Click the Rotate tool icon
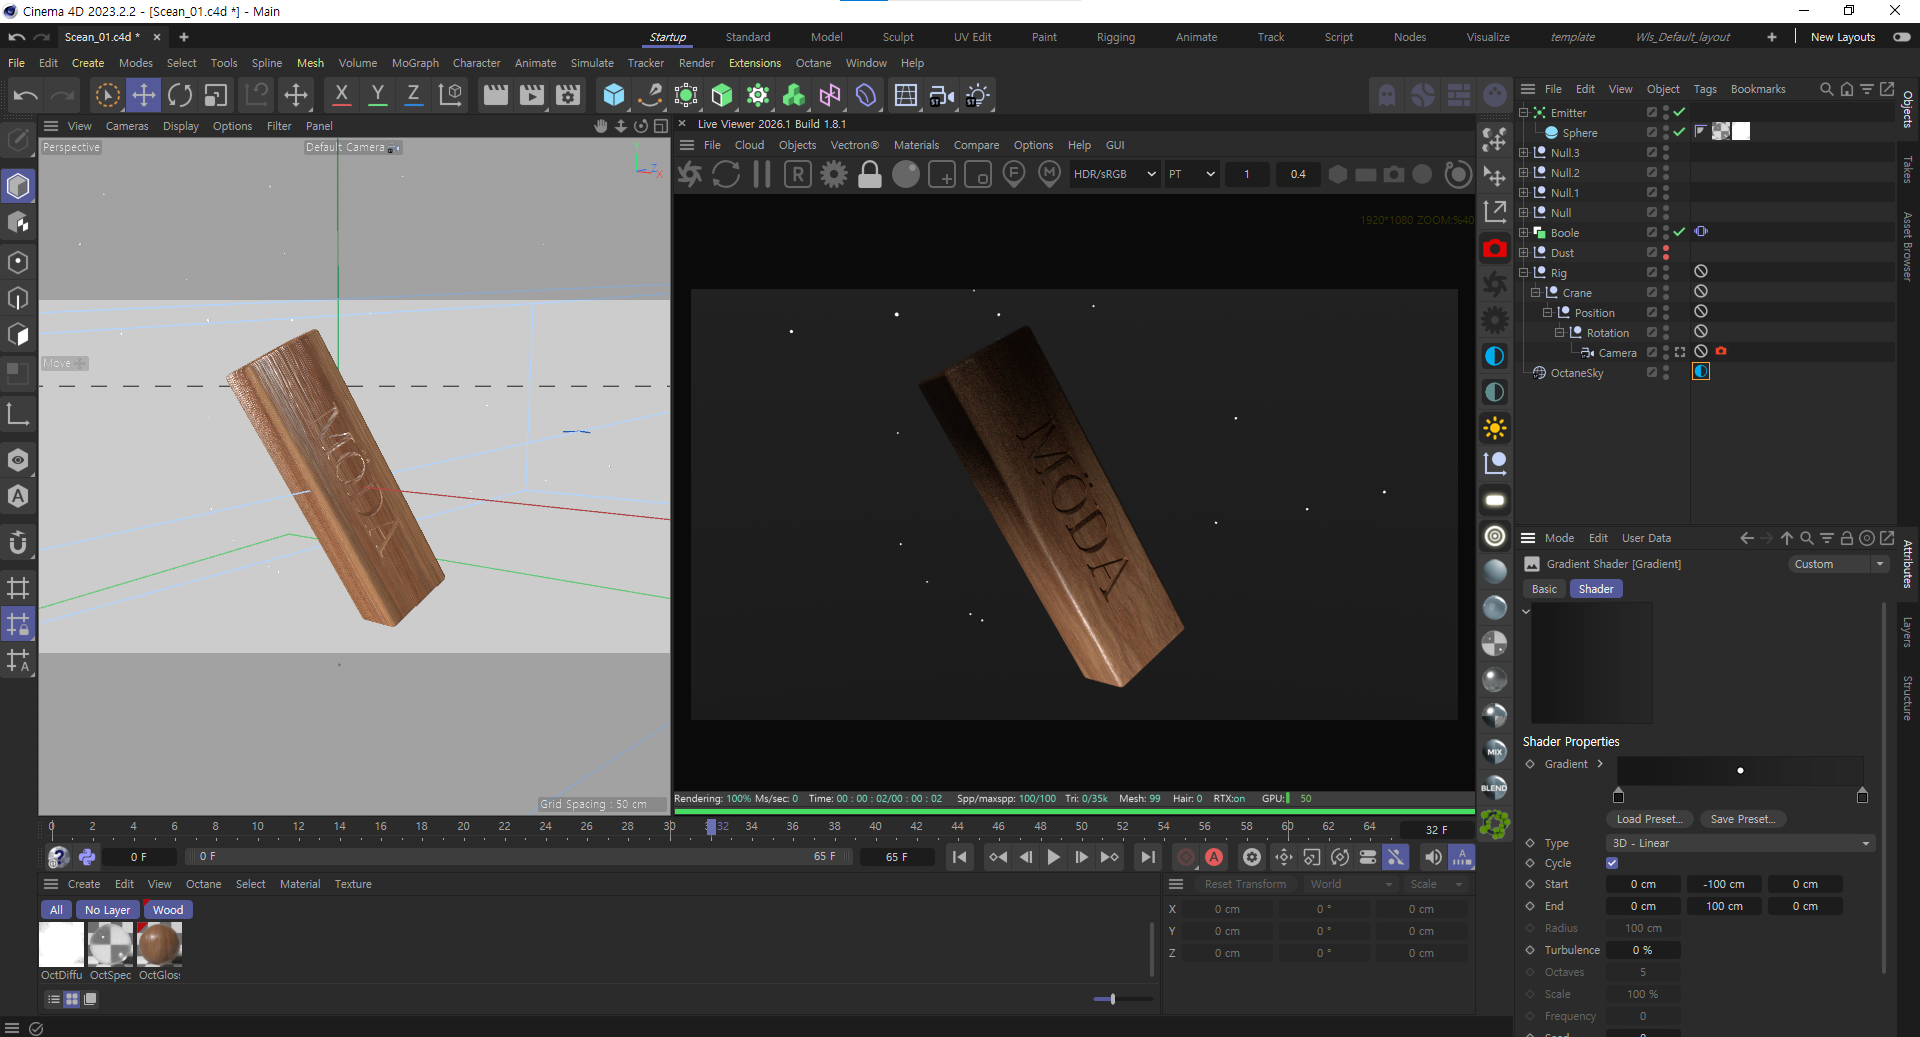 pos(180,95)
